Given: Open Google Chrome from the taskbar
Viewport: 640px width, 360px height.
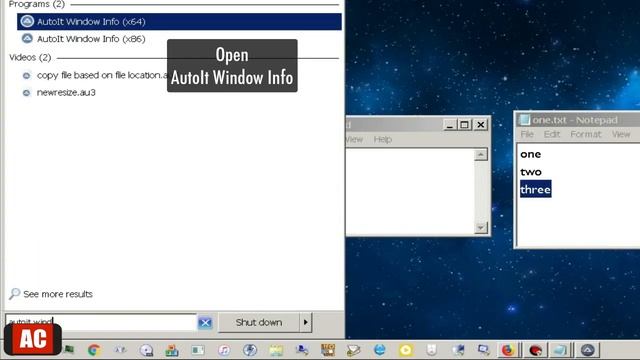Looking at the screenshot, I should pos(94,350).
